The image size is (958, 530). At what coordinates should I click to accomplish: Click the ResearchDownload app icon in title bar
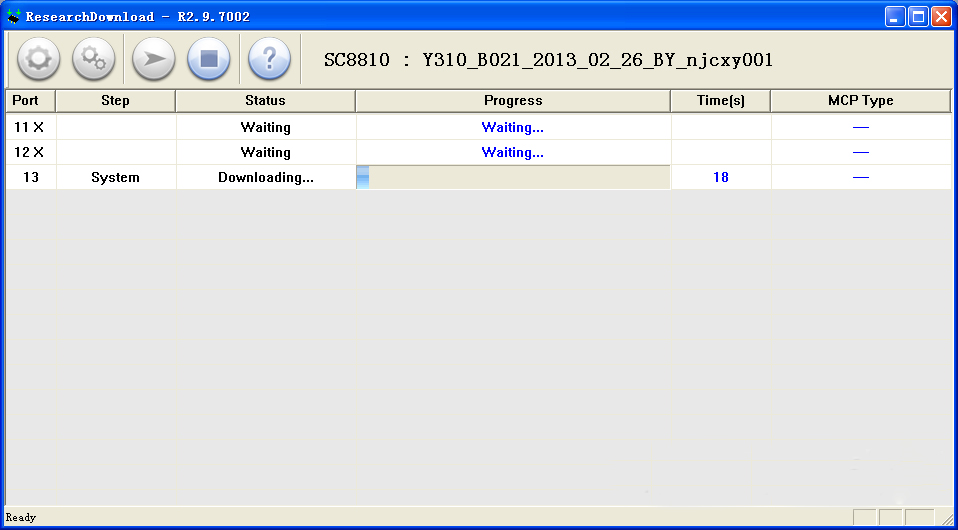tap(14, 17)
